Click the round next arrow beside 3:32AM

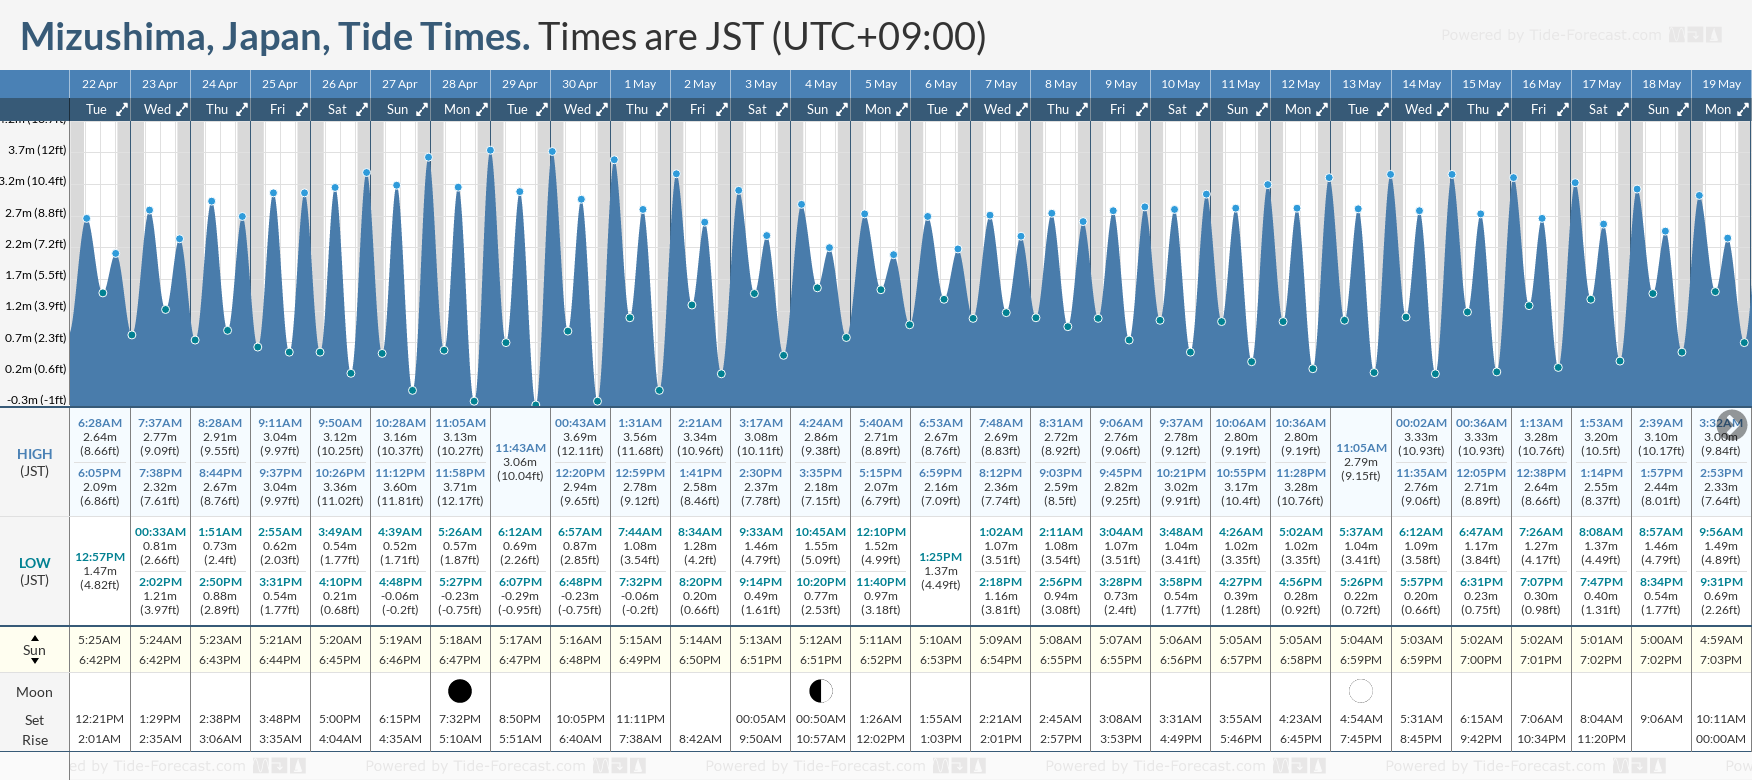tap(1731, 424)
